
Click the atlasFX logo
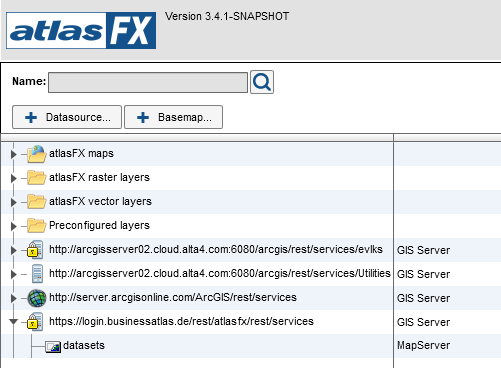tap(81, 30)
